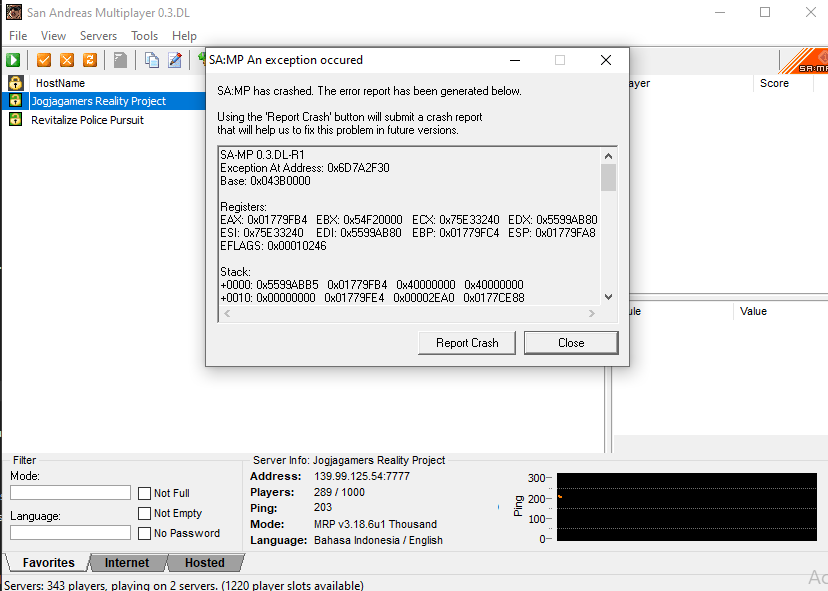
Task: Click the Bahasa Indonesia / English language value
Action: 378,540
